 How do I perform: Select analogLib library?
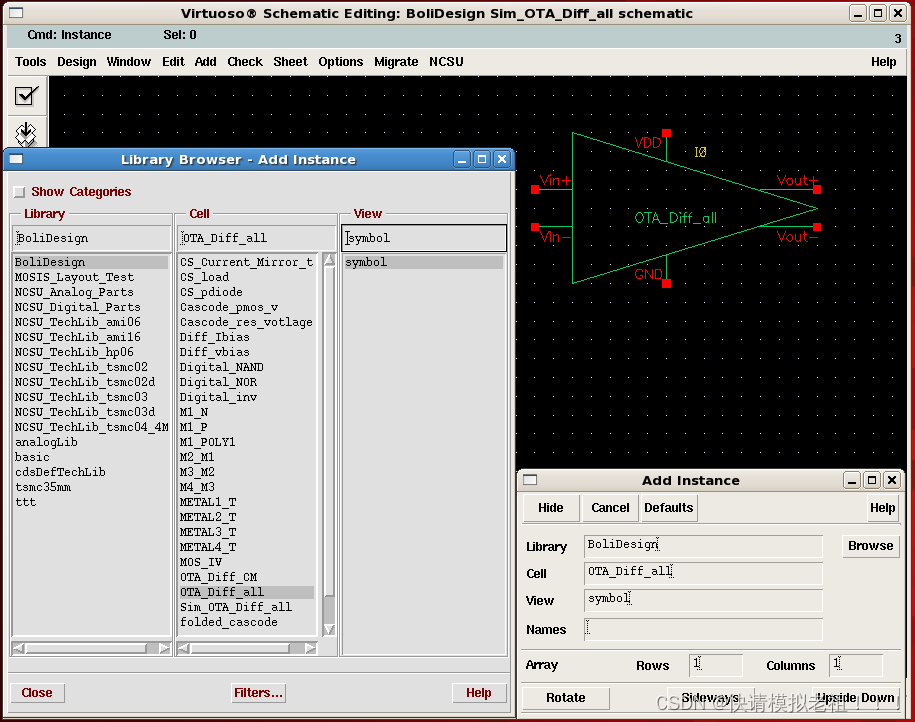(x=46, y=442)
